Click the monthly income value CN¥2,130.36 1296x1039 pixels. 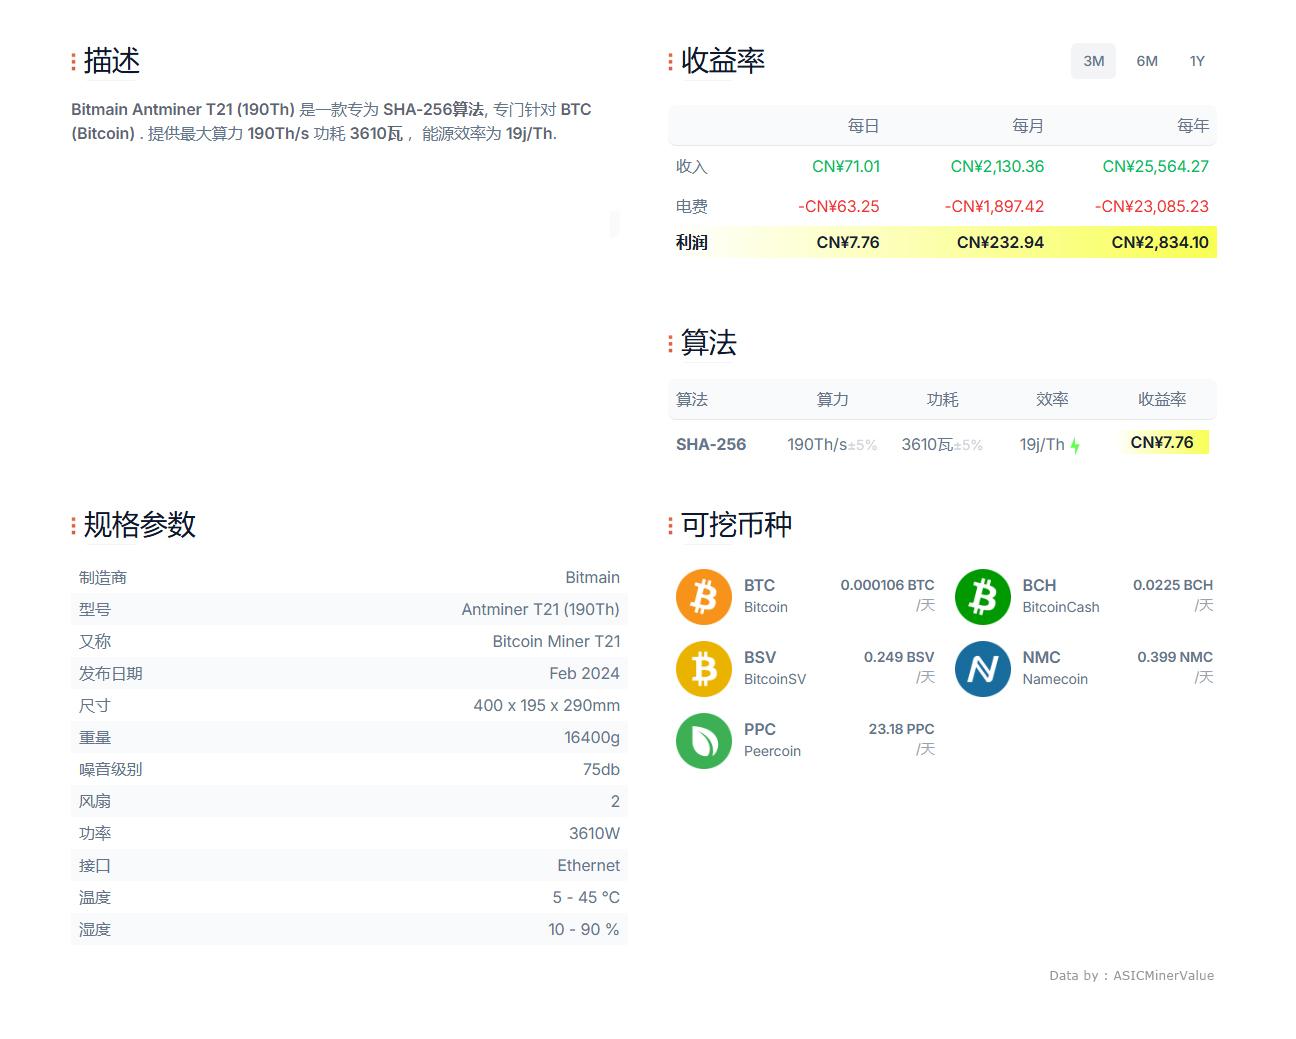tap(997, 166)
